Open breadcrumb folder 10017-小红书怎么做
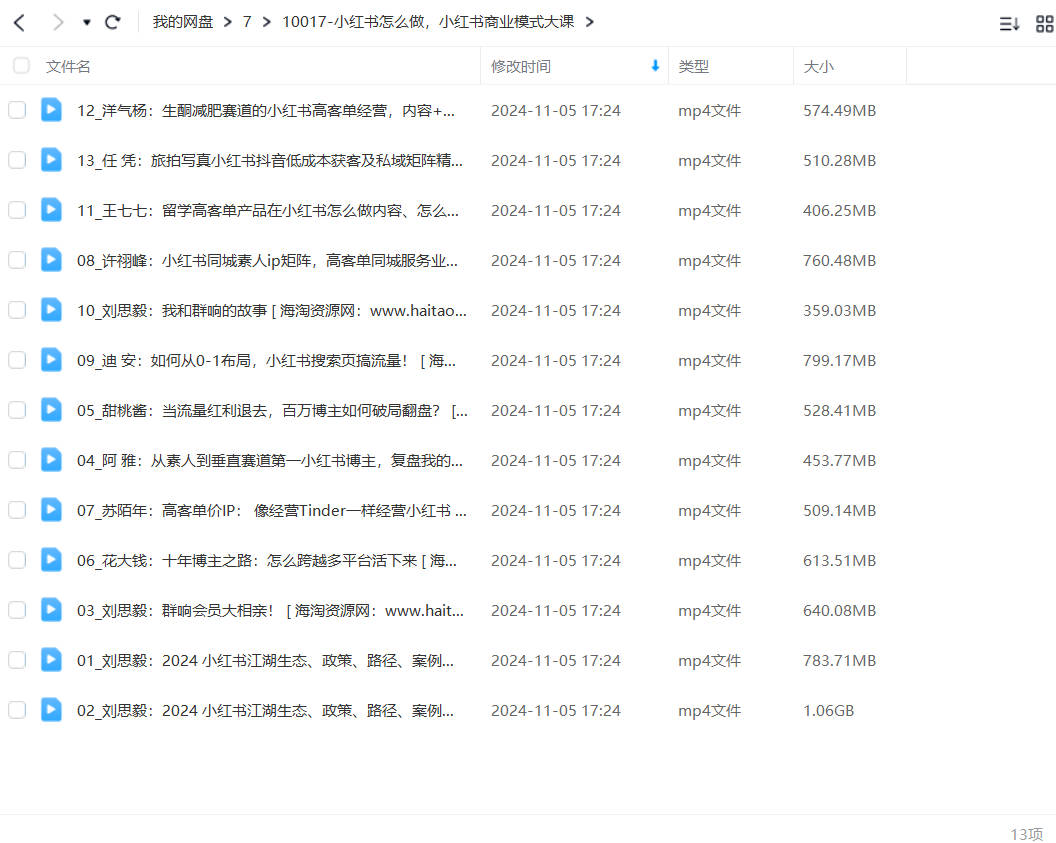This screenshot has width=1056, height=843. click(428, 22)
